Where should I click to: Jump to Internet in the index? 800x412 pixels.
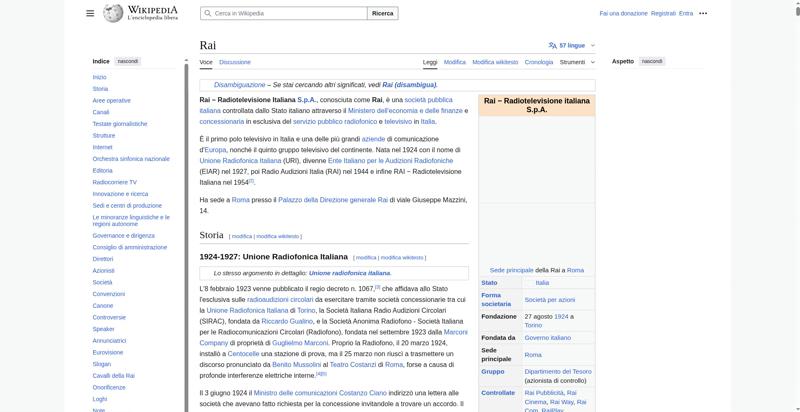(x=102, y=147)
